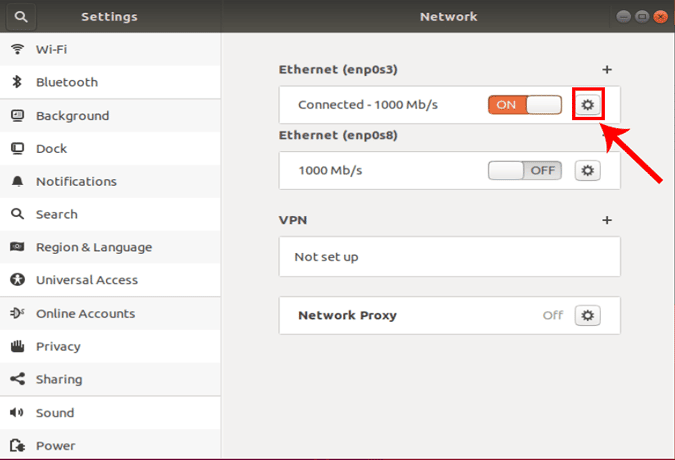The width and height of the screenshot is (675, 460).
Task: Open gear settings for Ethernet enp0s3
Action: coord(588,105)
